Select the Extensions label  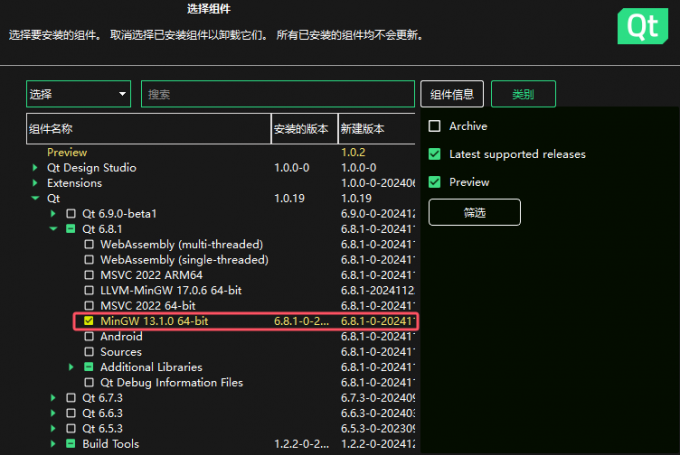[75, 183]
